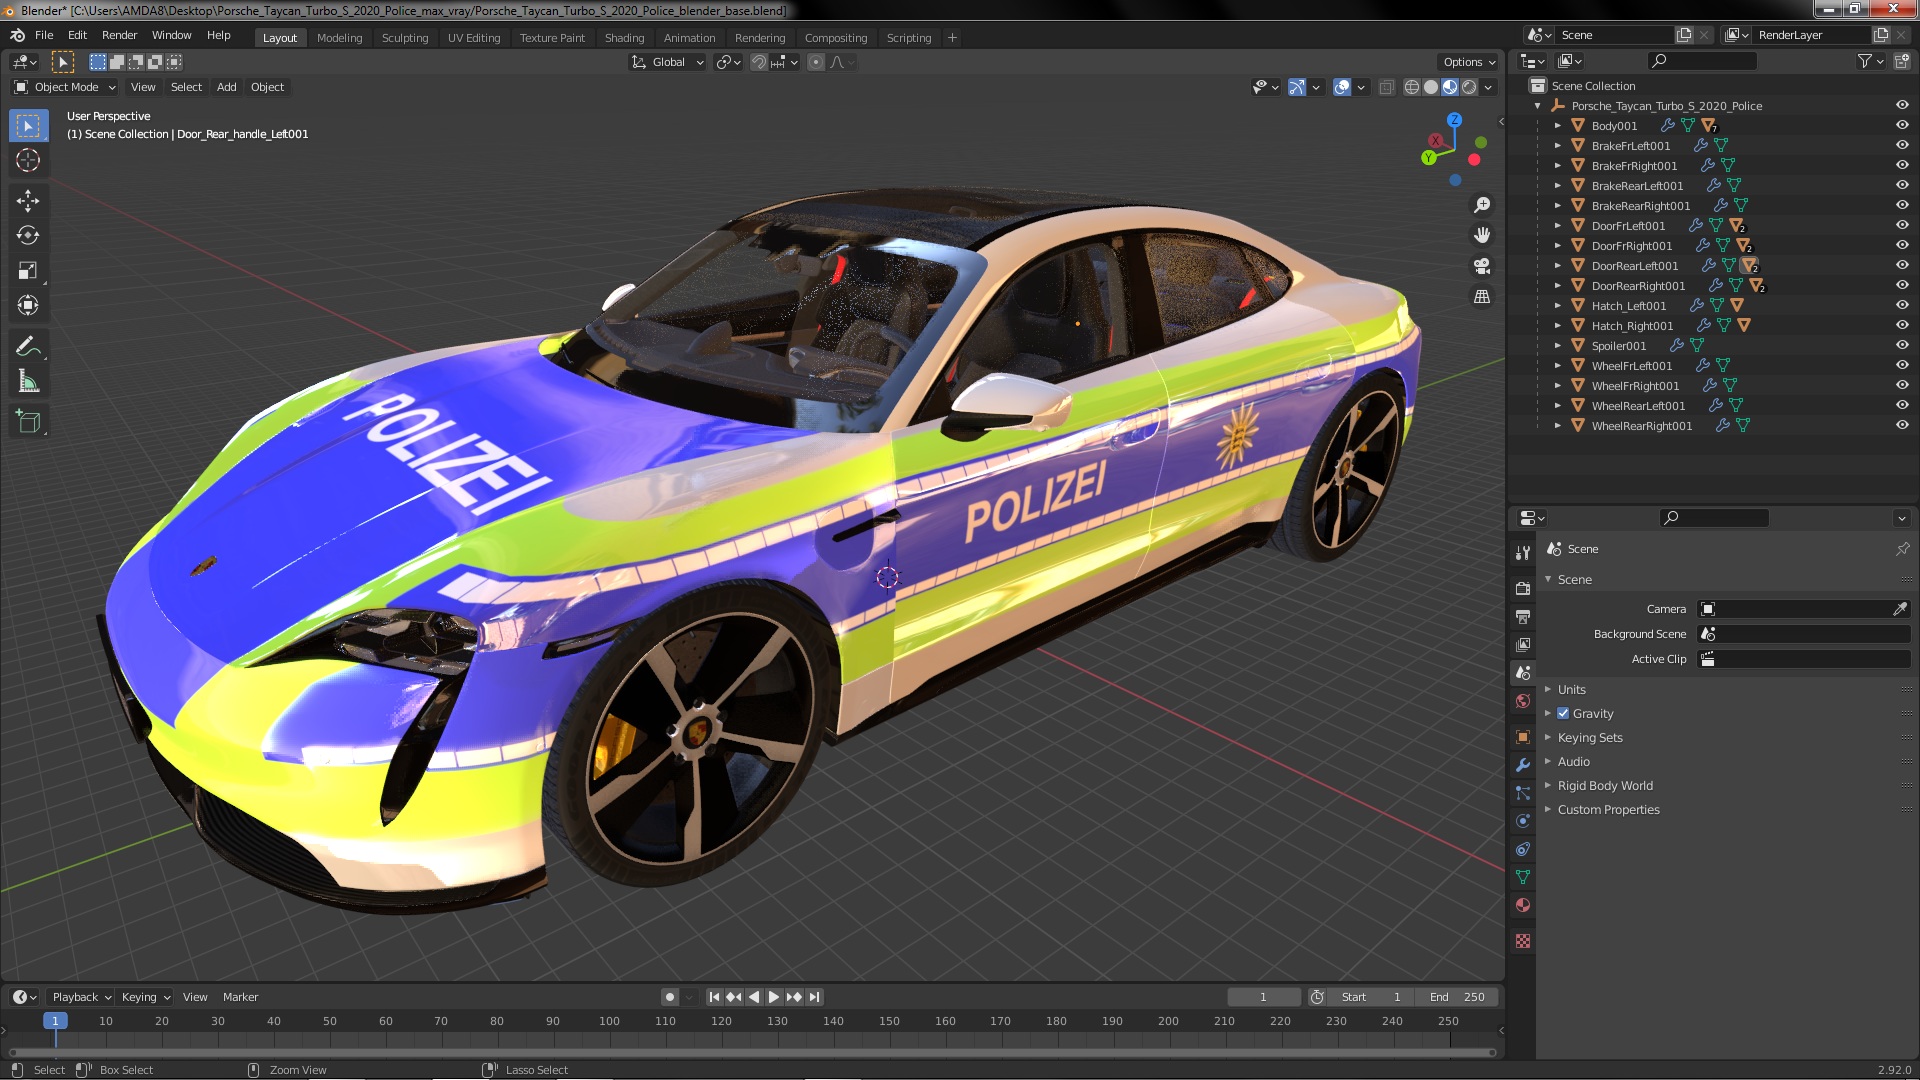Jump to the timeline end frame
This screenshot has width=1920, height=1080.
click(815, 997)
